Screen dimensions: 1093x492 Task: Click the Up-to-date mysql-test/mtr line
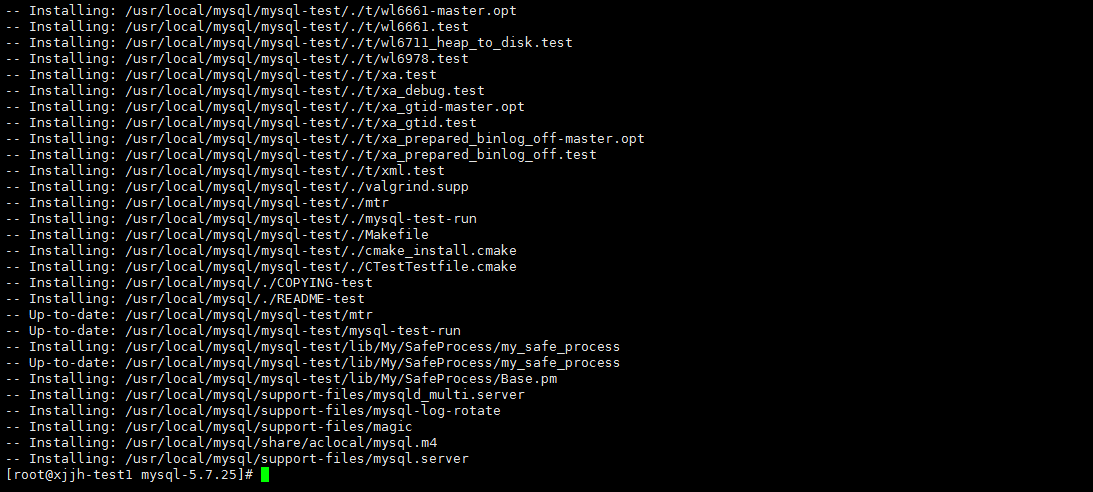point(189,315)
